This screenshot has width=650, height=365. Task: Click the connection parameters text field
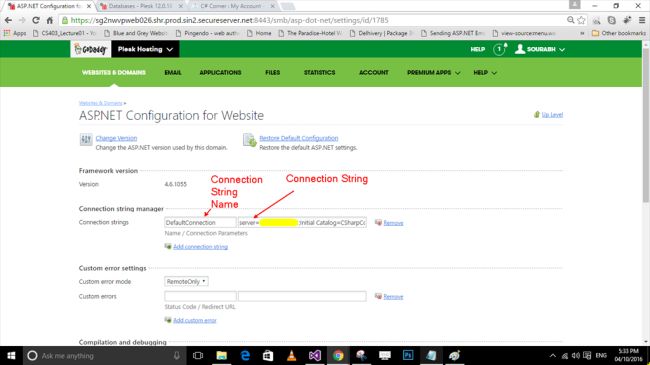click(x=302, y=222)
